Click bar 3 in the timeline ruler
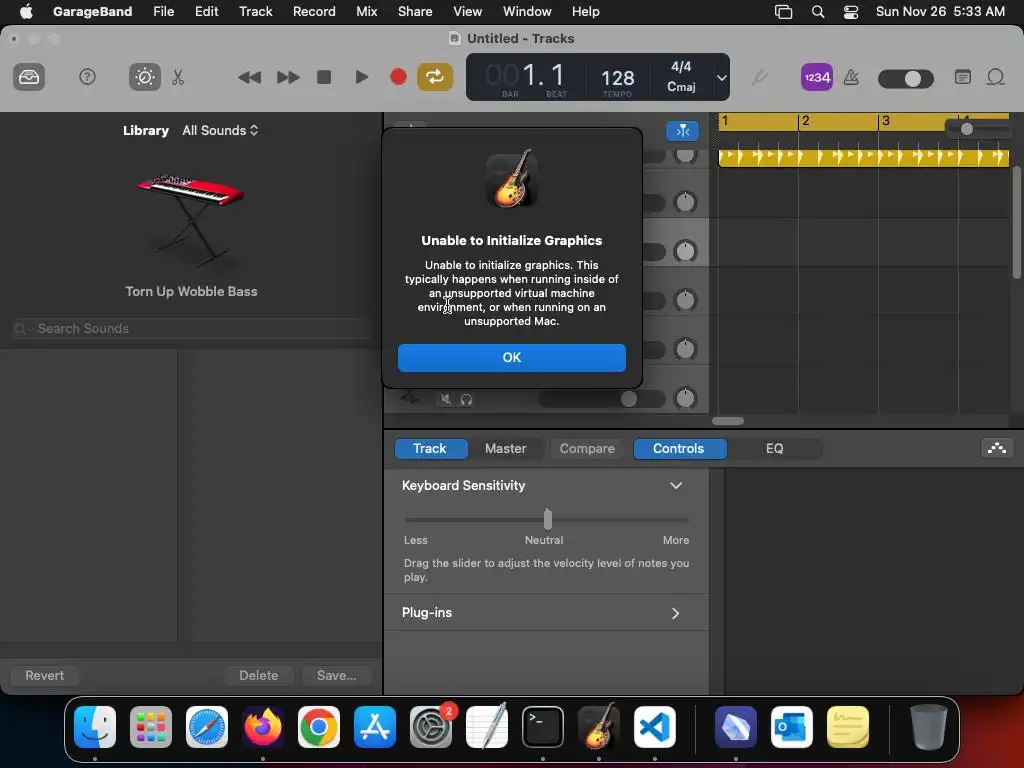1024x768 pixels. [886, 121]
